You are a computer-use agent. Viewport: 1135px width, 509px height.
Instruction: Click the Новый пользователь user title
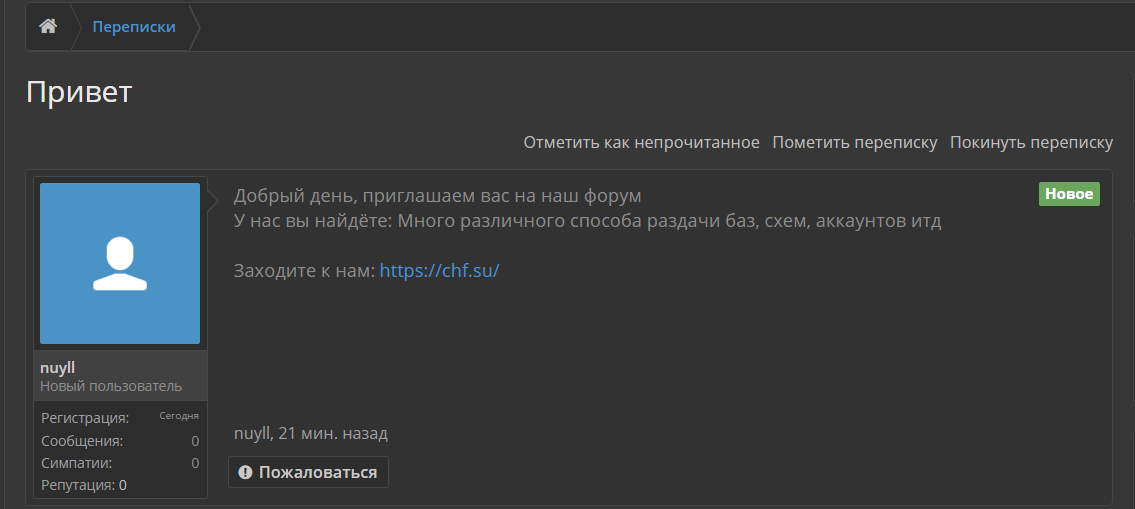pos(111,386)
